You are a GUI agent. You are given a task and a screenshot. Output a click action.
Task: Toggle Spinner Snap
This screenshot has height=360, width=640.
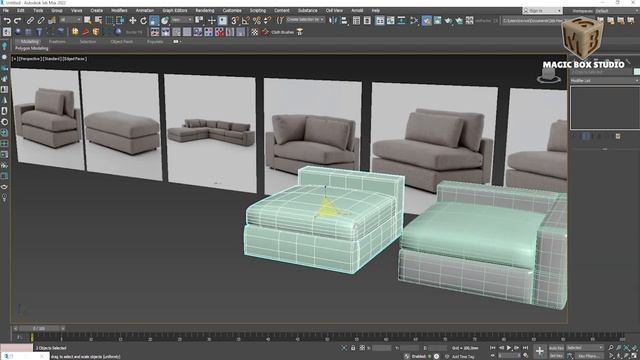point(267,20)
